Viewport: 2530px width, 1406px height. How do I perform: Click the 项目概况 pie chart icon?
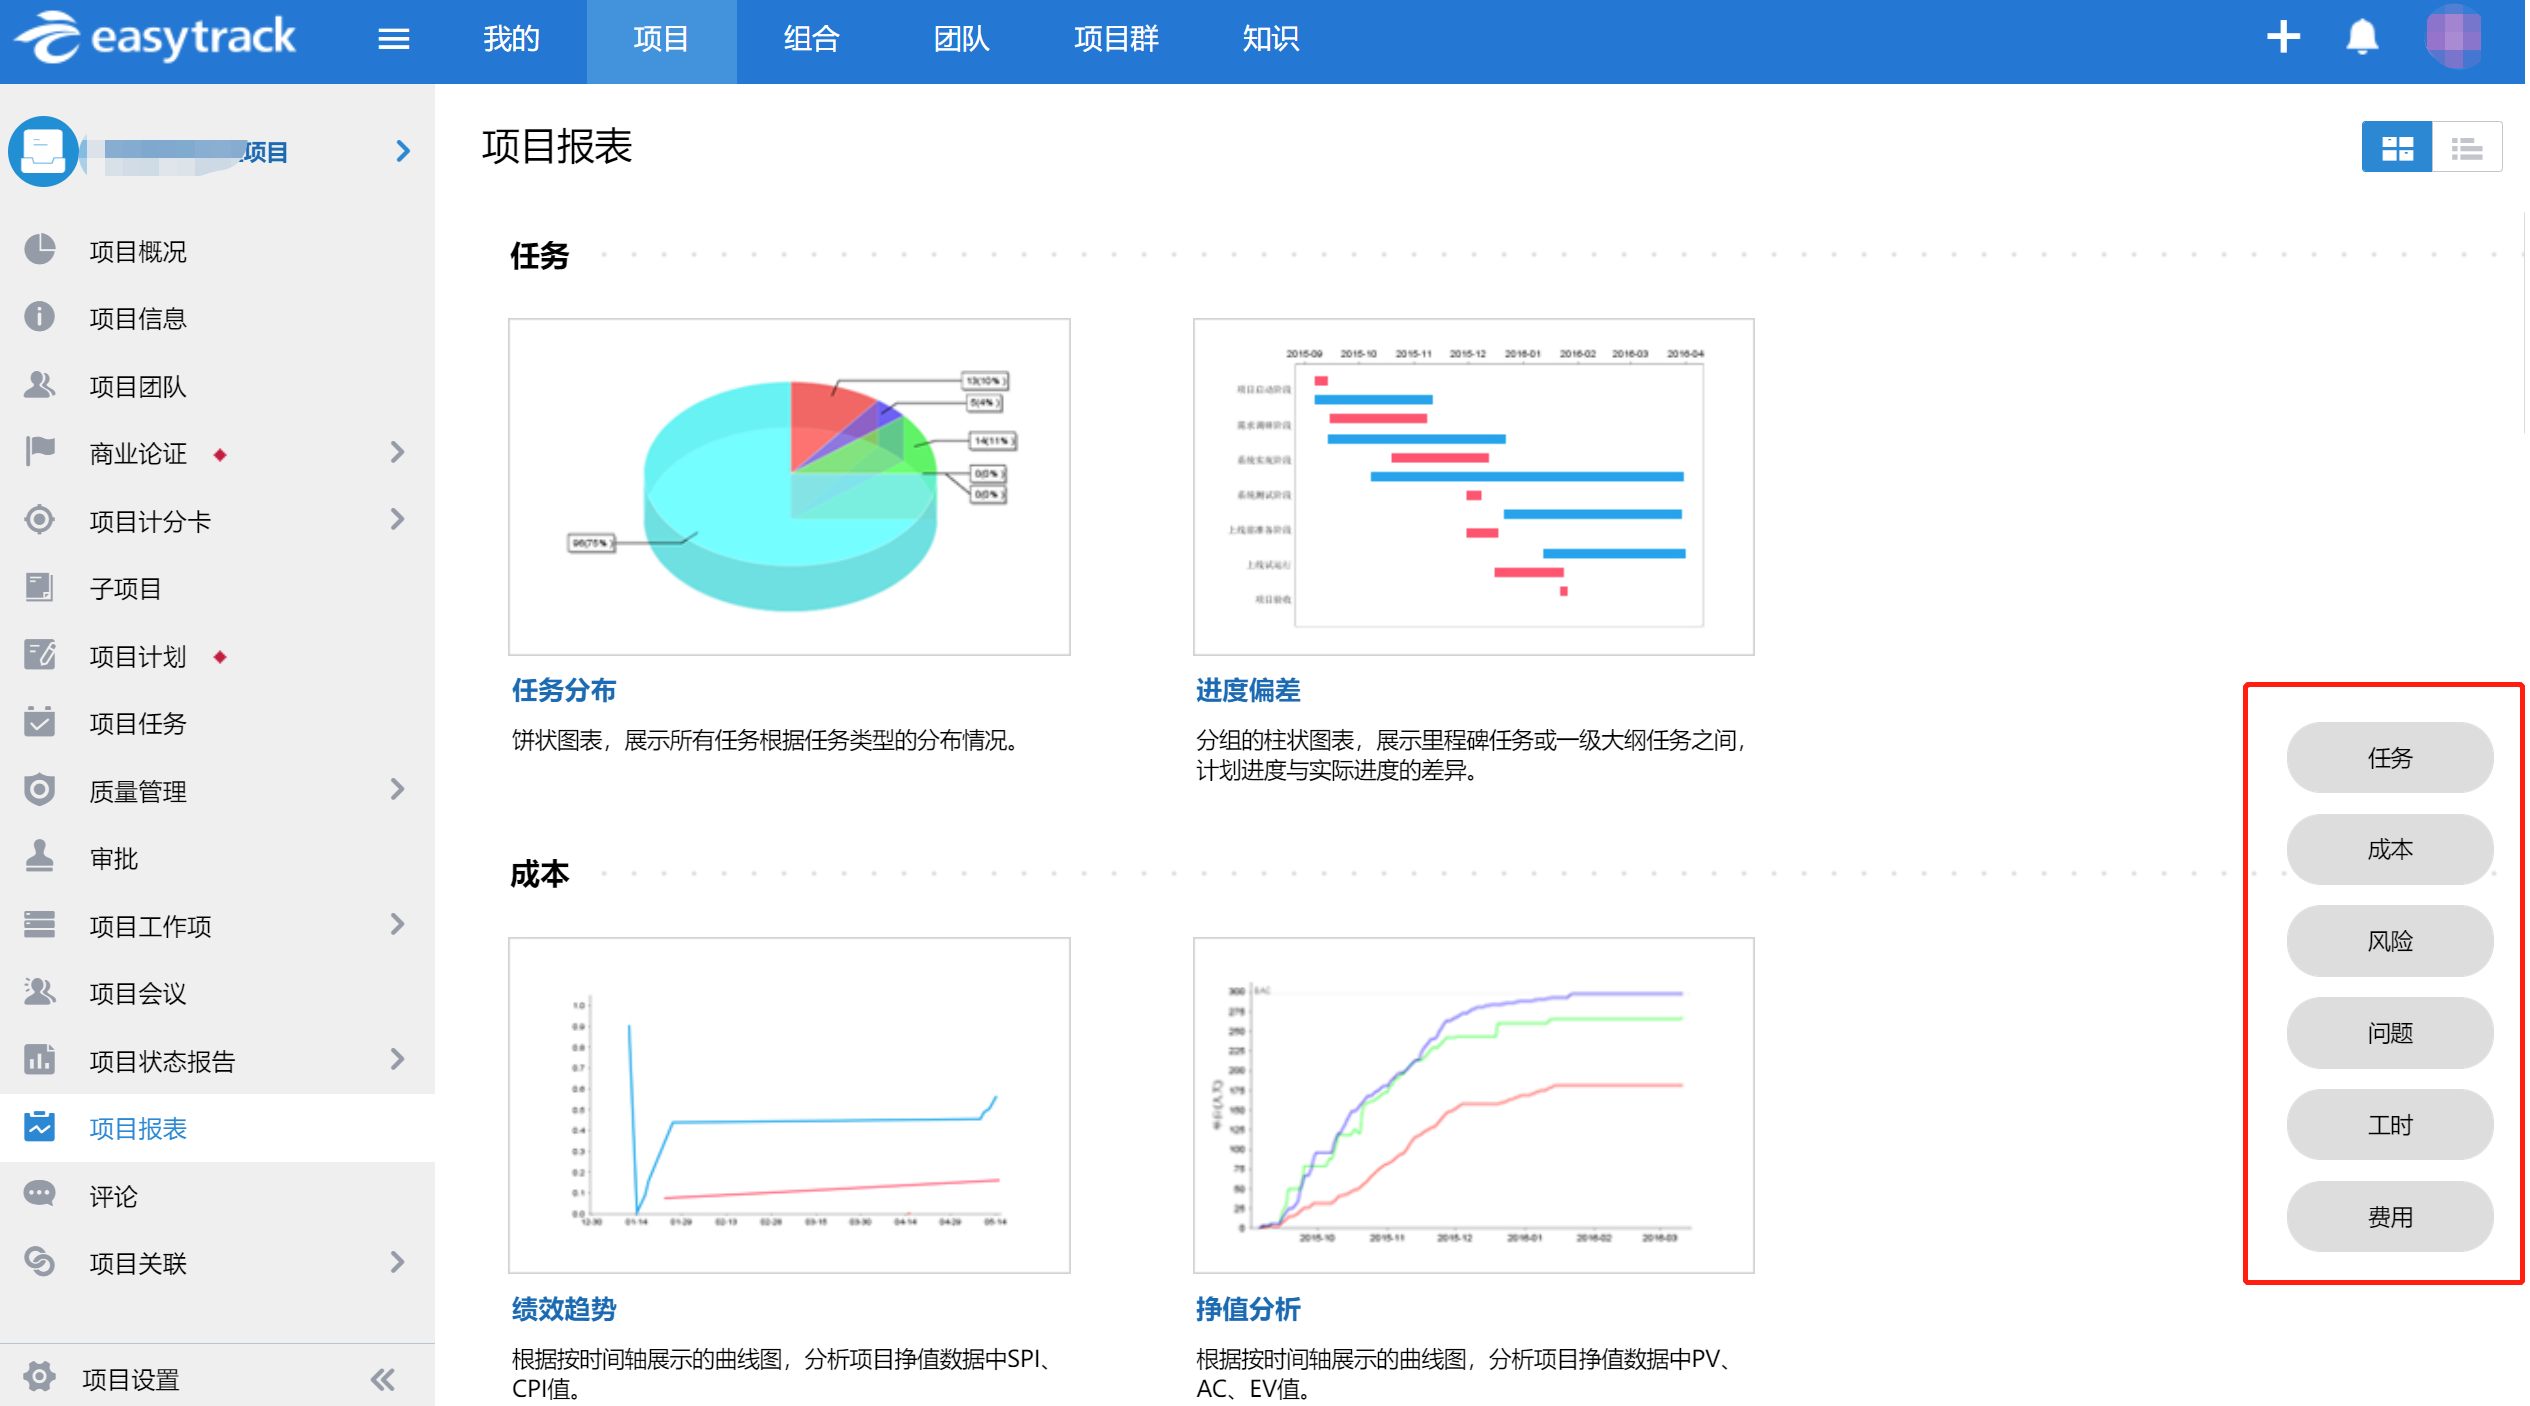[40, 250]
